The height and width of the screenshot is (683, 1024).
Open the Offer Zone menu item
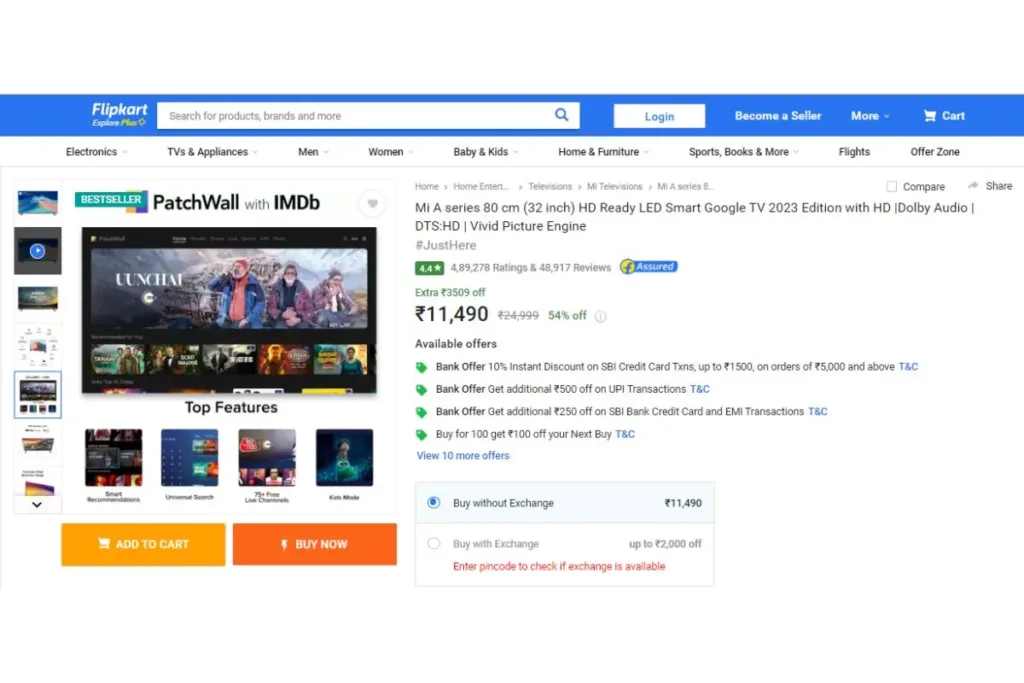(x=935, y=151)
